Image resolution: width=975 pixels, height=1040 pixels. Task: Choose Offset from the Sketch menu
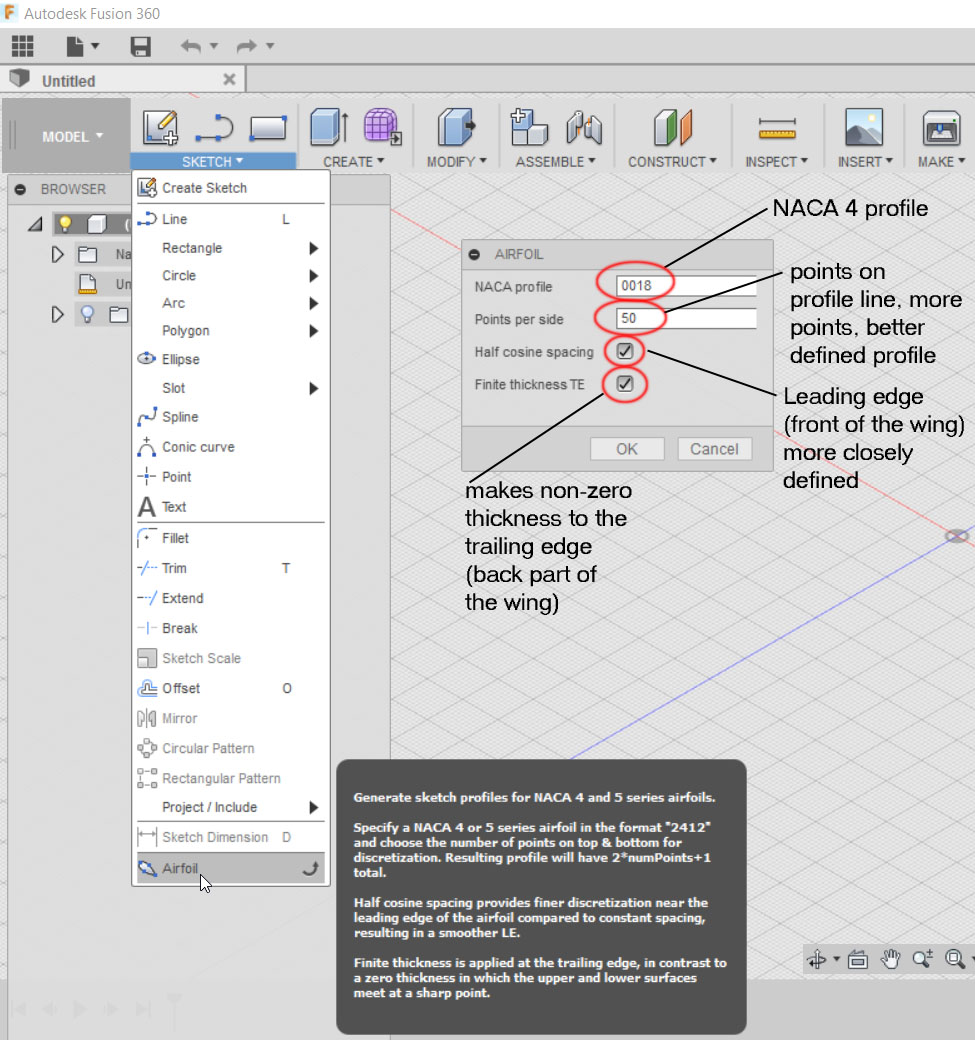point(231,688)
